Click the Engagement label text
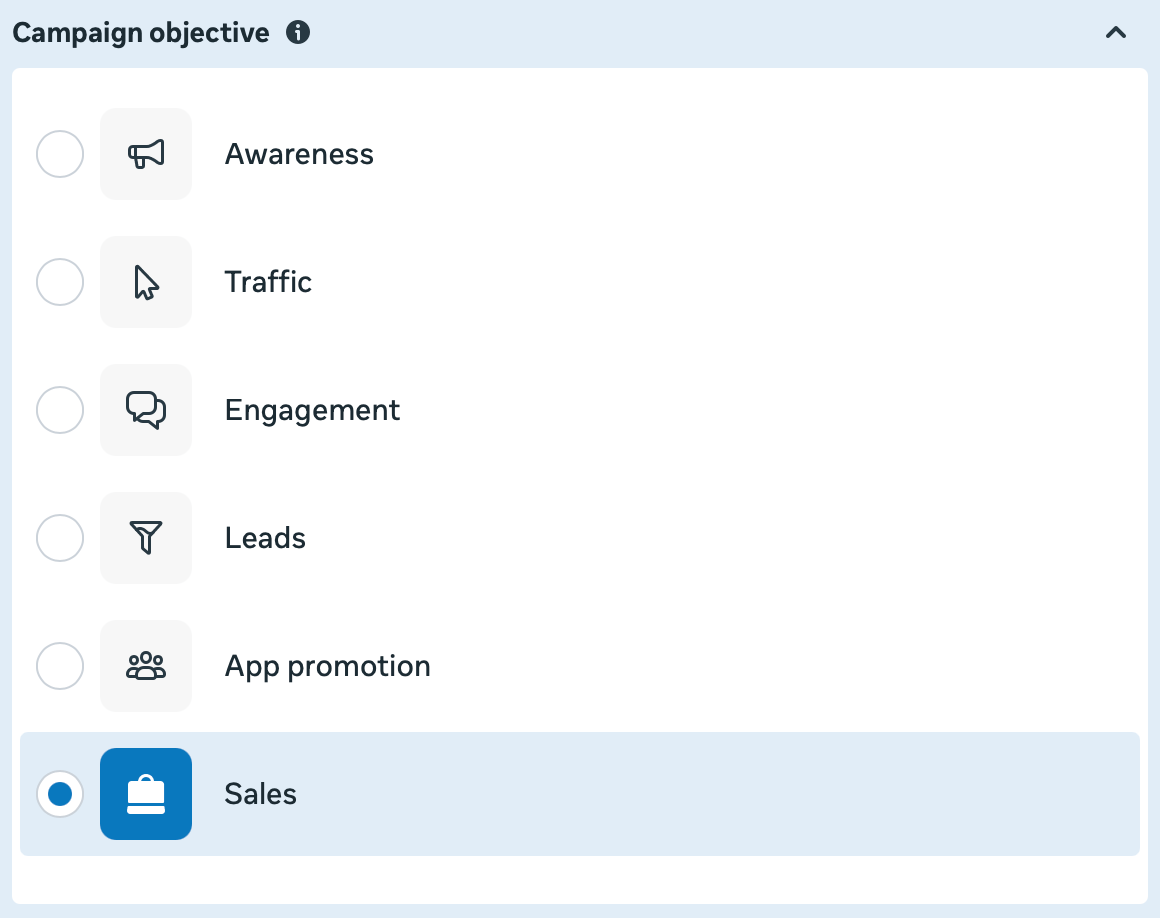Screen dimensions: 1160x918 point(312,410)
